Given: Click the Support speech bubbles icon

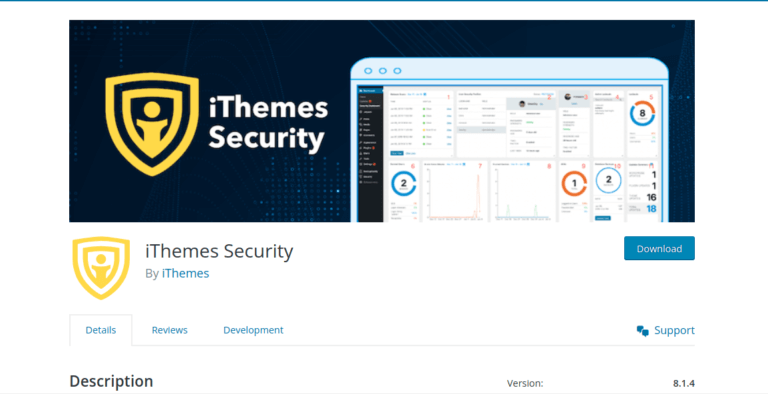Looking at the screenshot, I should 643,331.
